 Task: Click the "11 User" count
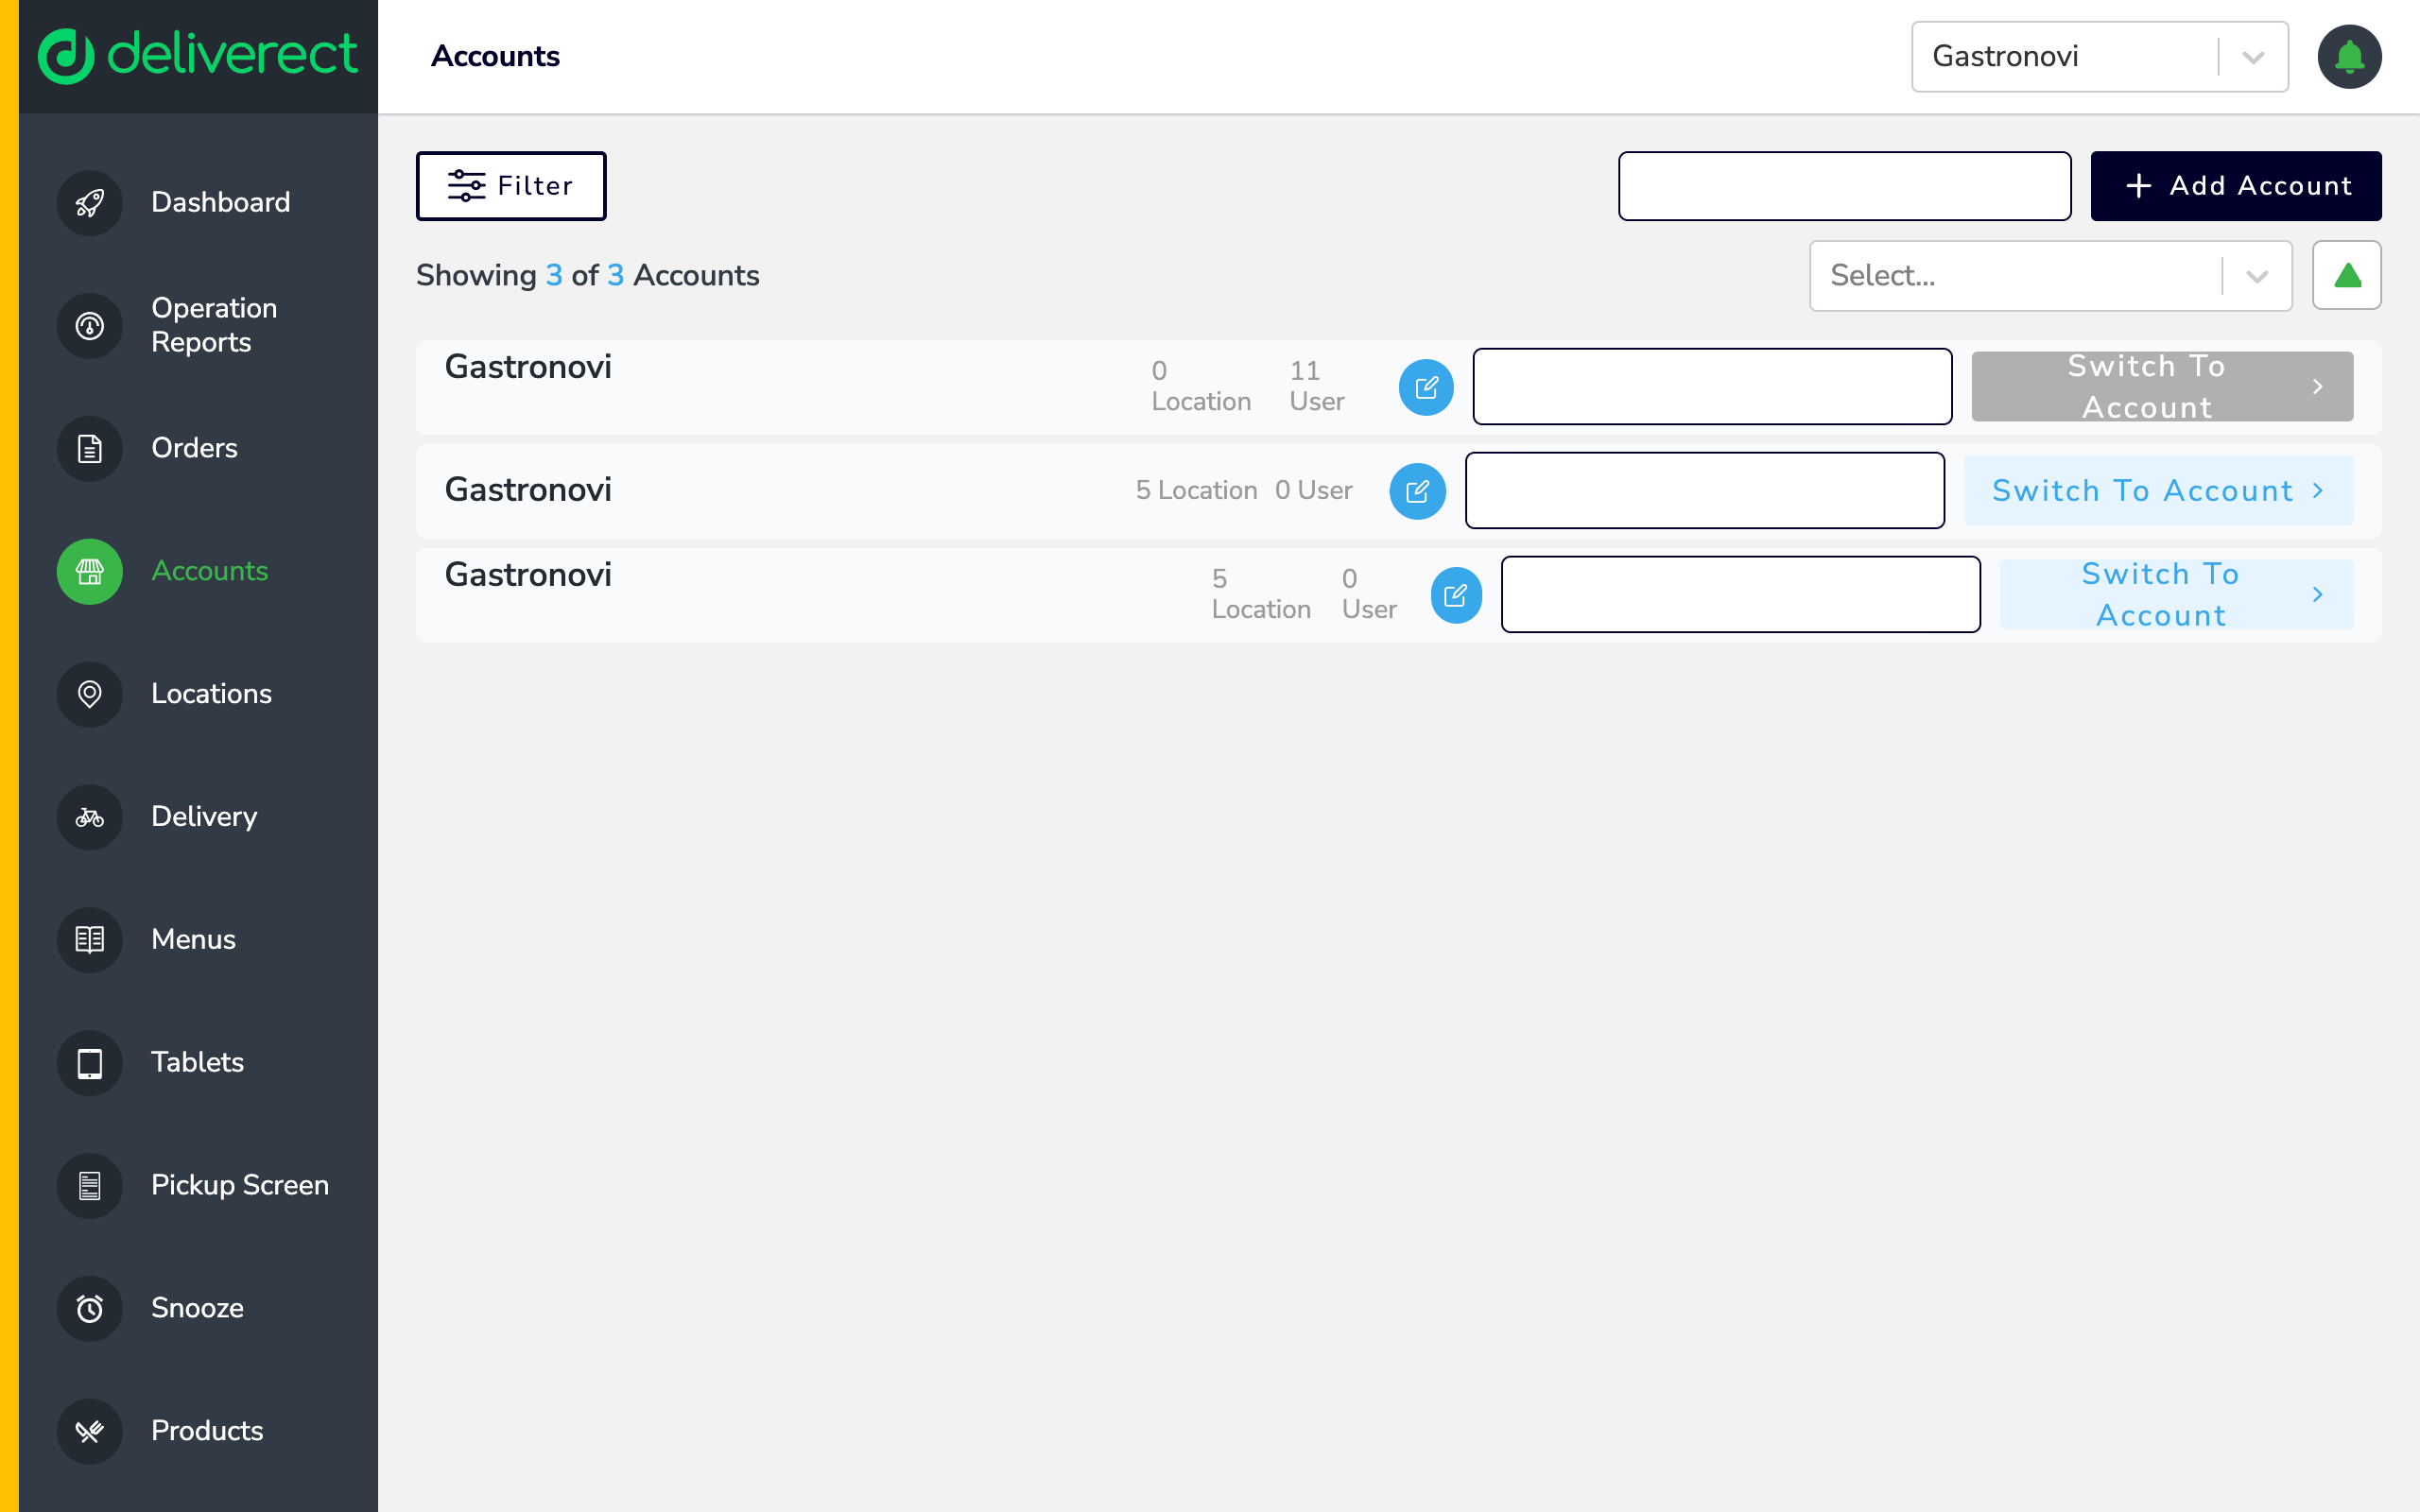pos(1317,386)
